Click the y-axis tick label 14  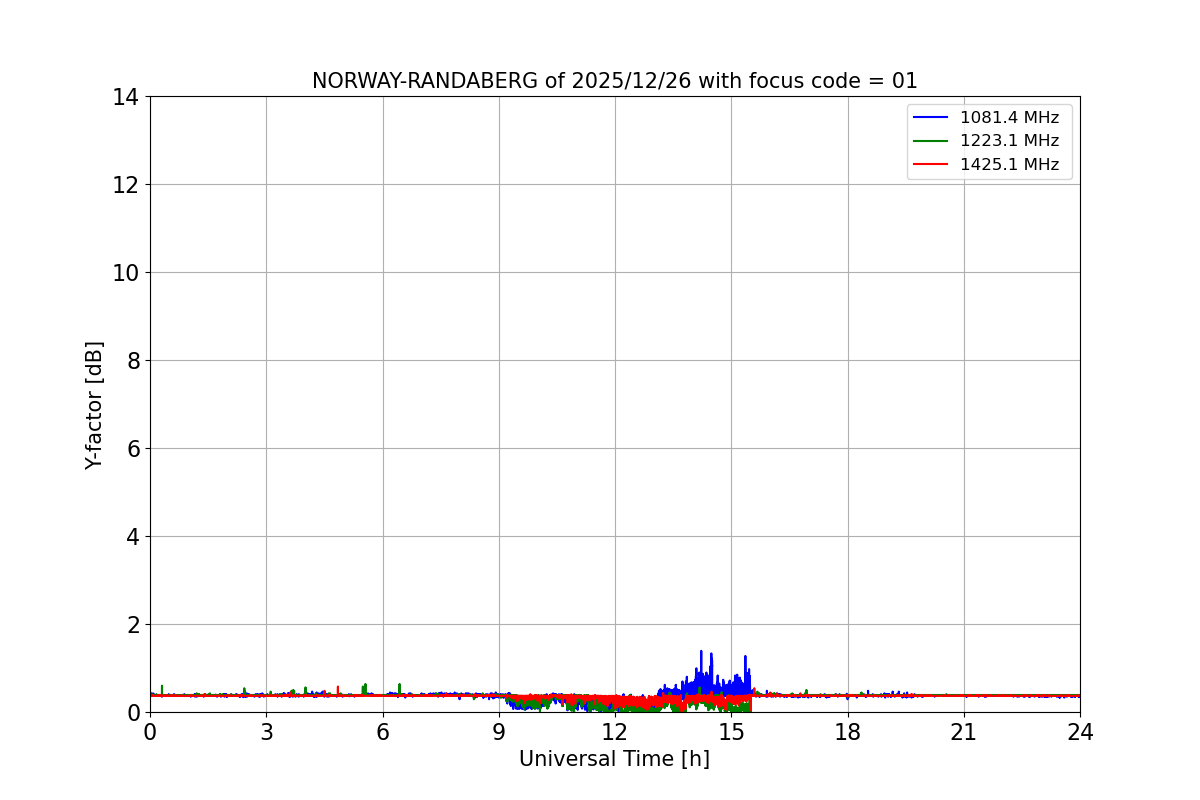pyautogui.click(x=126, y=97)
